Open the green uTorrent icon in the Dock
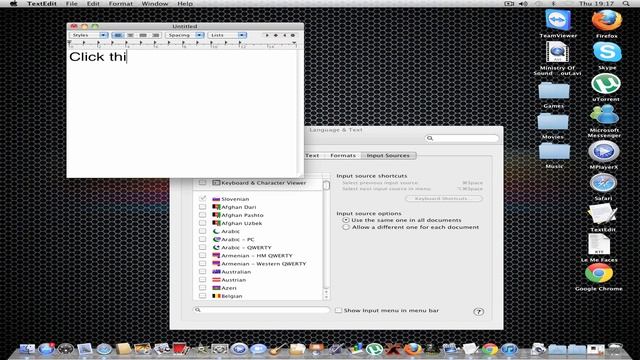The height and width of the screenshot is (360, 640). 374,349
